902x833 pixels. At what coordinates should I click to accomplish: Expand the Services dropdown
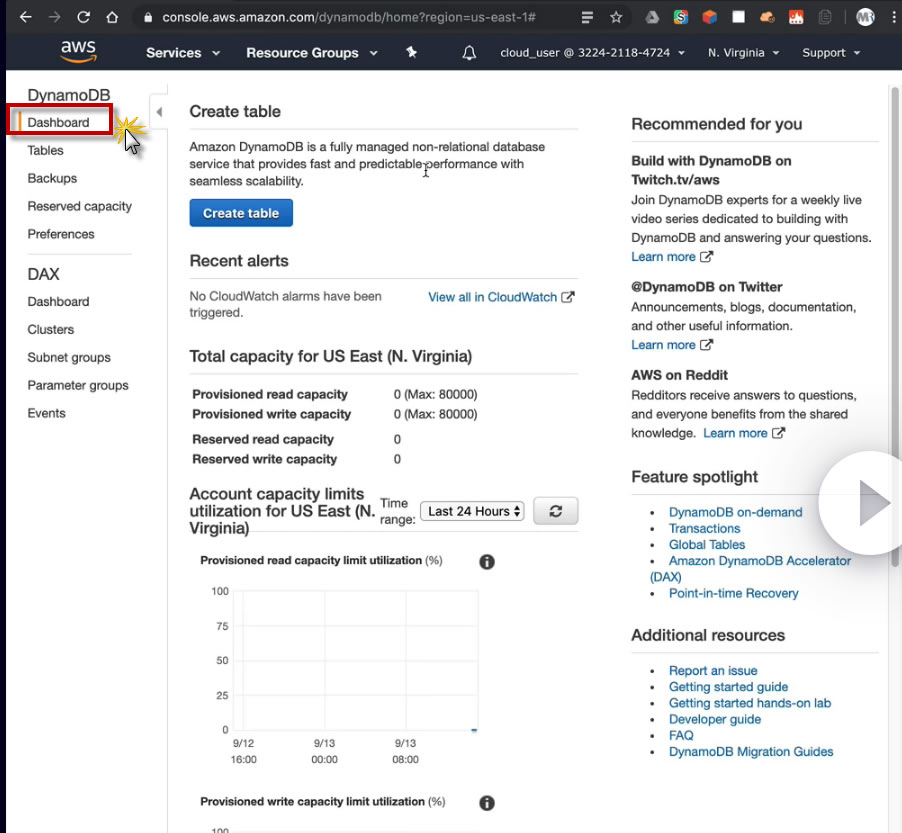point(183,53)
